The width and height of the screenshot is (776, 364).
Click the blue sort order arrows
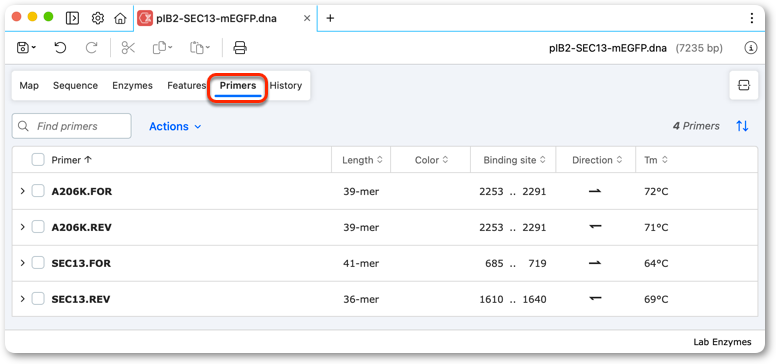point(742,126)
